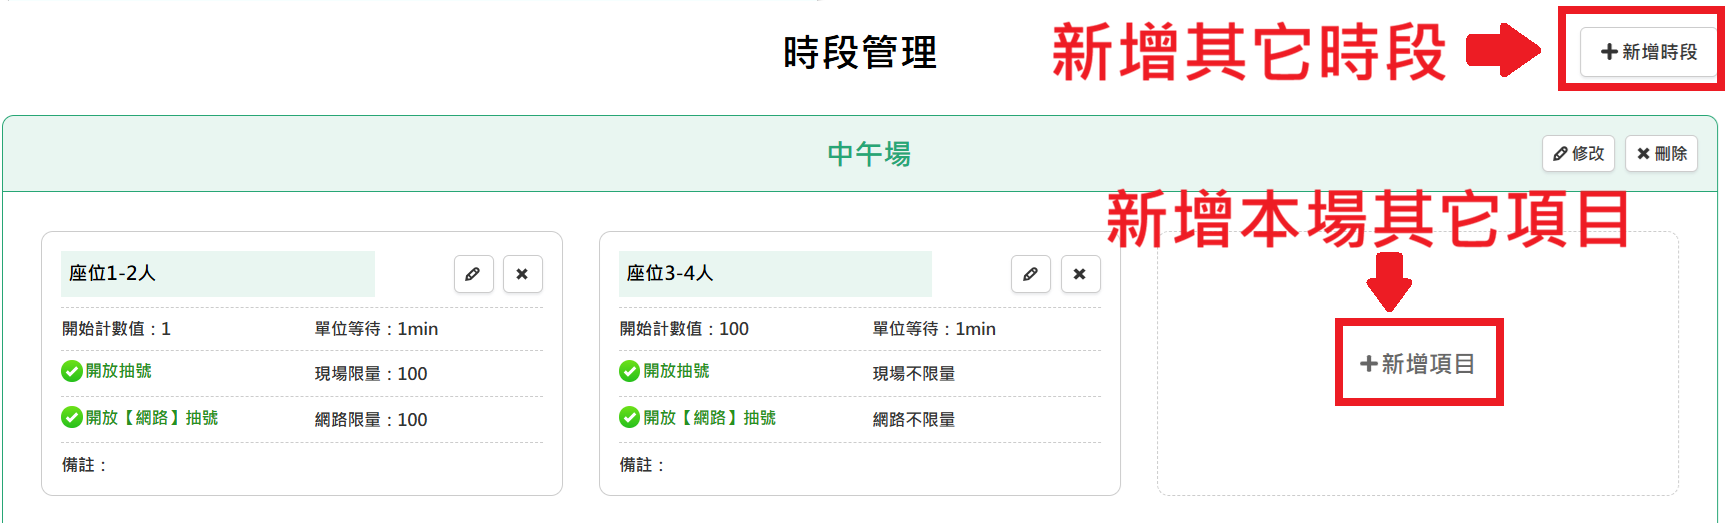The image size is (1725, 523).
Task: Click the 中午場 section header title
Action: (x=868, y=154)
